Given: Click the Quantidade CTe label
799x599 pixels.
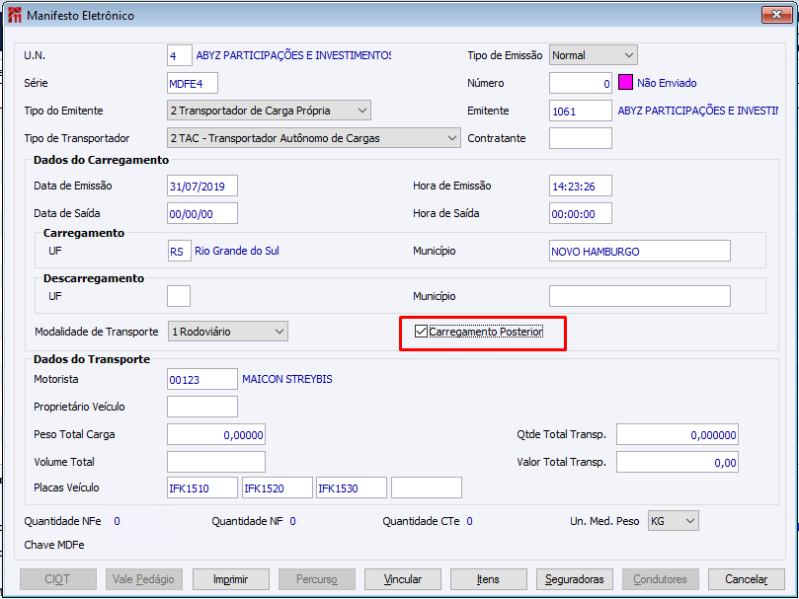Looking at the screenshot, I should pyautogui.click(x=421, y=521).
